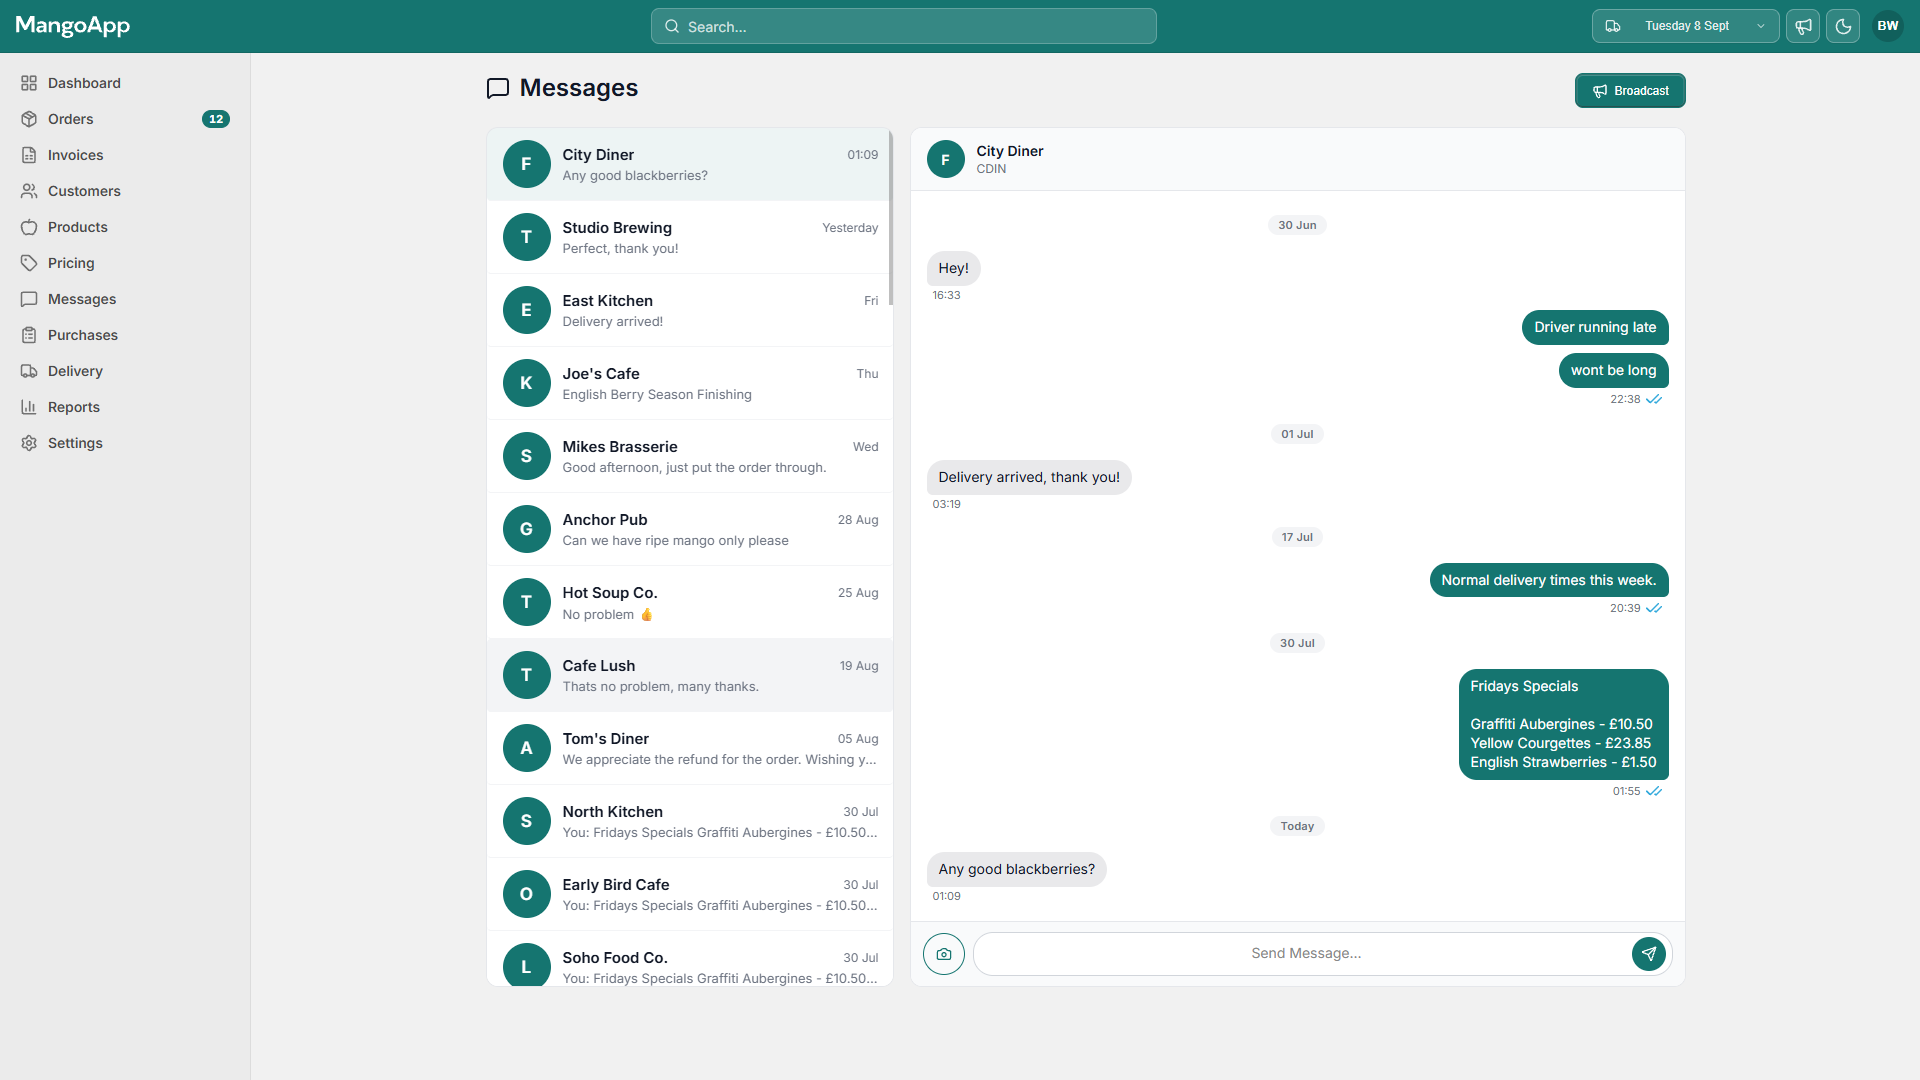Click City Diner avatar in chat header

[945, 159]
